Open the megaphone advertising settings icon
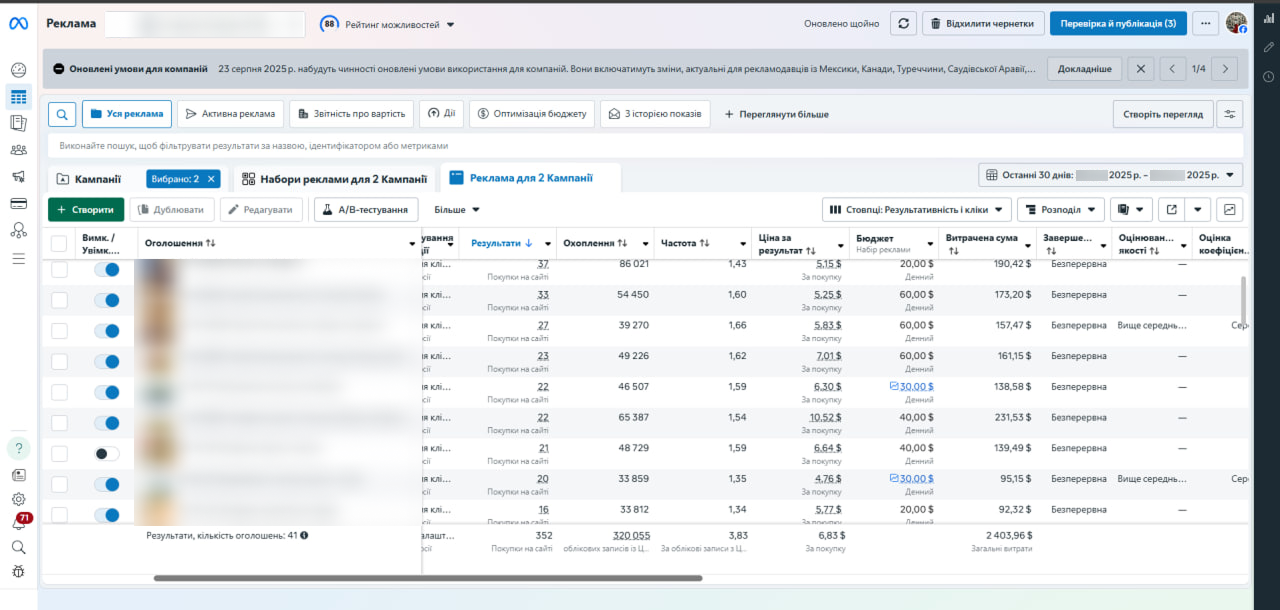The height and width of the screenshot is (610, 1280). coord(18,177)
